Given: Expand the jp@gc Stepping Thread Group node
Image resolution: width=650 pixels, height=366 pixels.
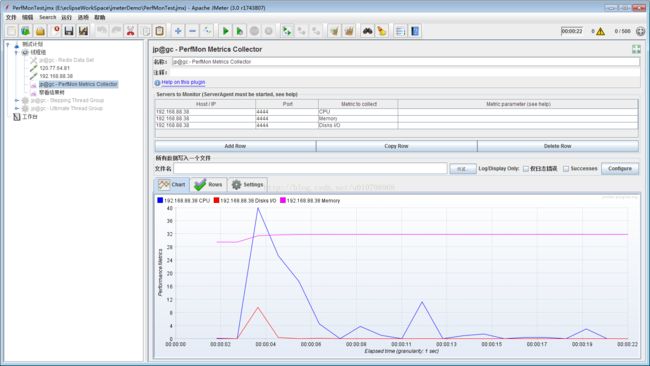Looking at the screenshot, I should click(x=17, y=100).
